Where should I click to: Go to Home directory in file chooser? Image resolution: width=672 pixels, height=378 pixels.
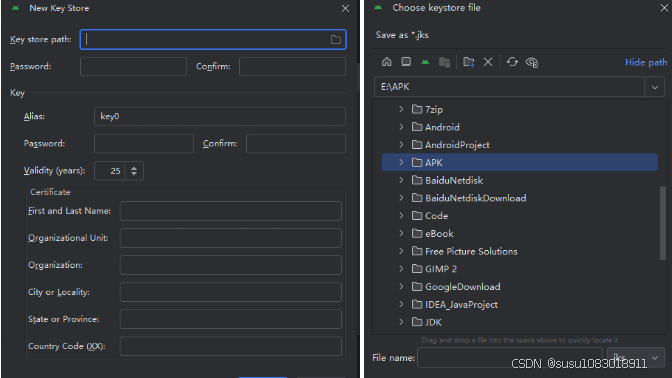tap(387, 62)
